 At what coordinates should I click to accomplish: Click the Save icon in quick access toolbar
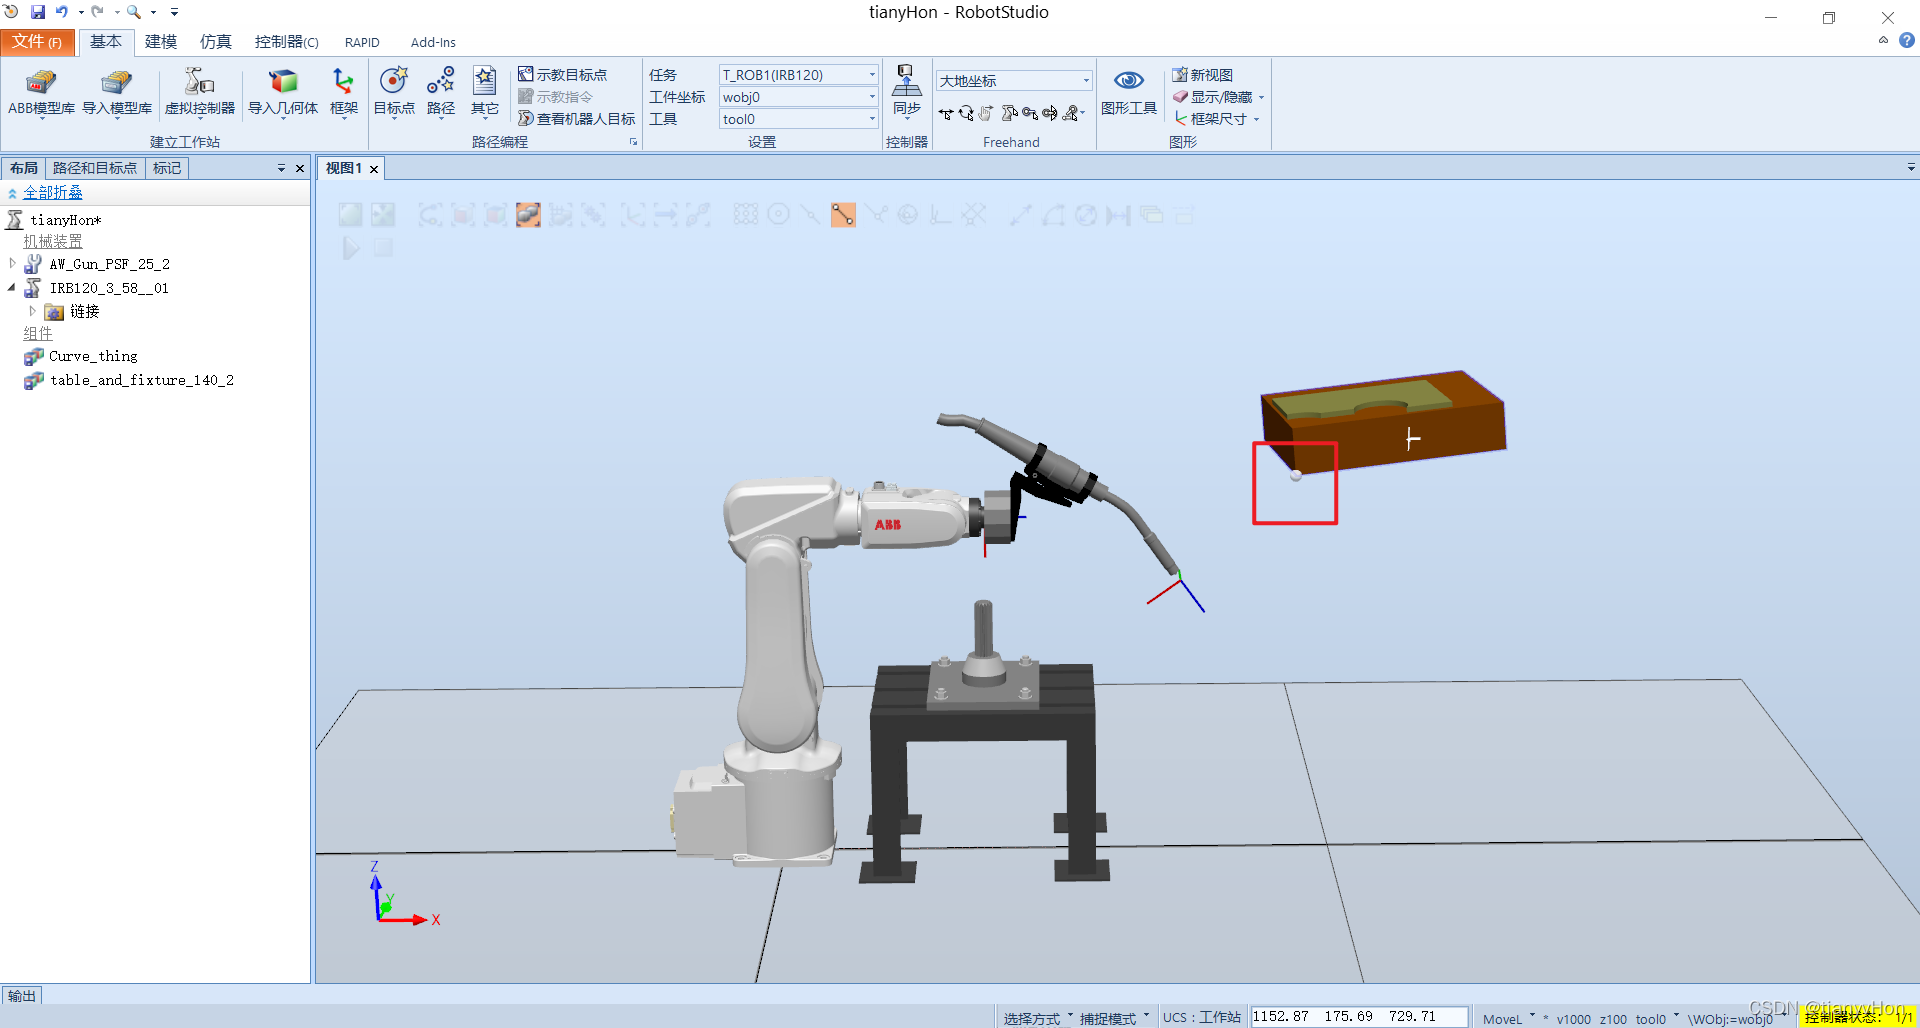(x=38, y=12)
